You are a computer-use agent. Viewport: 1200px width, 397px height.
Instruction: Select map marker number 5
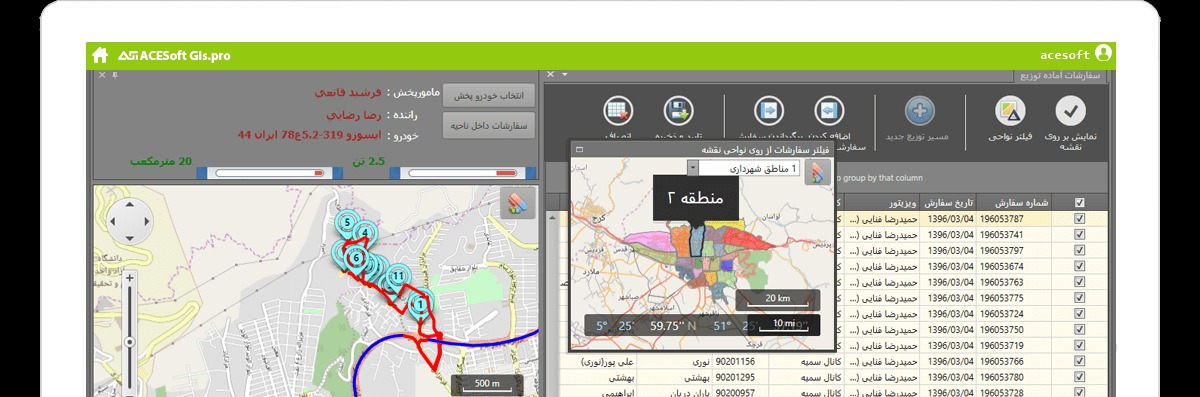pyautogui.click(x=346, y=223)
